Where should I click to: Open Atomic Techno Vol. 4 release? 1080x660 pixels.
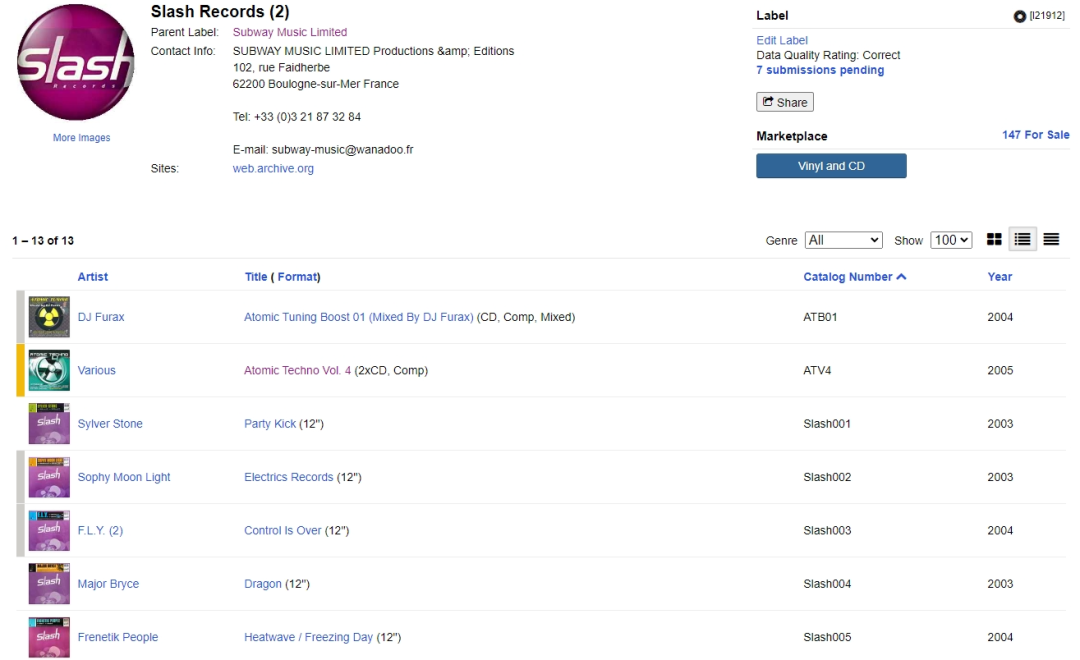click(297, 370)
